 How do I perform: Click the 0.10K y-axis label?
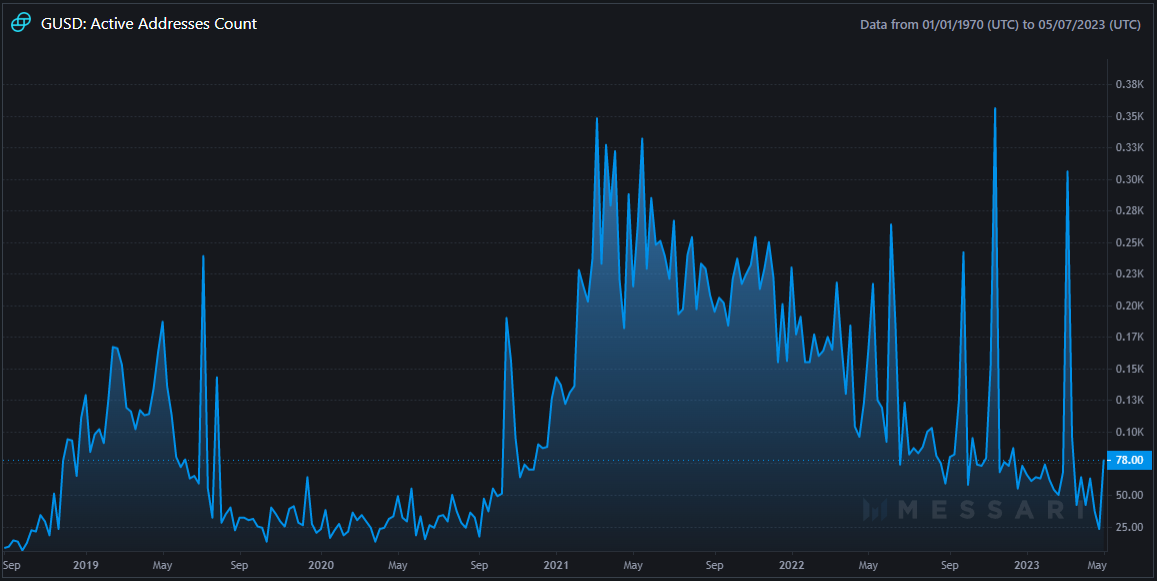1130,432
